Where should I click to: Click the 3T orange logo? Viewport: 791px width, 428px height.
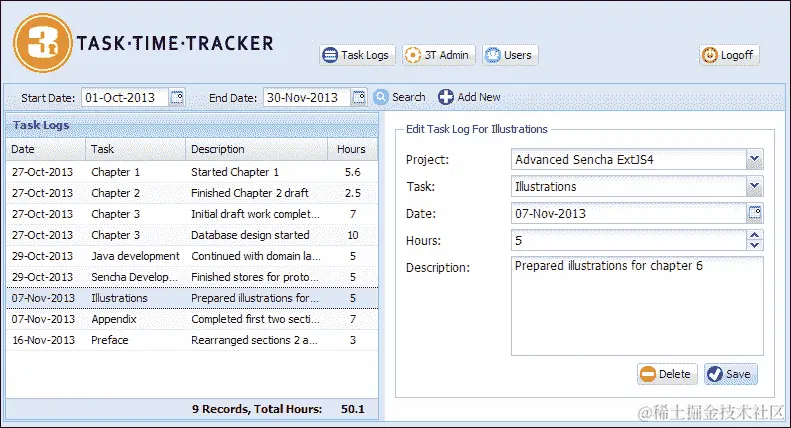pos(43,43)
